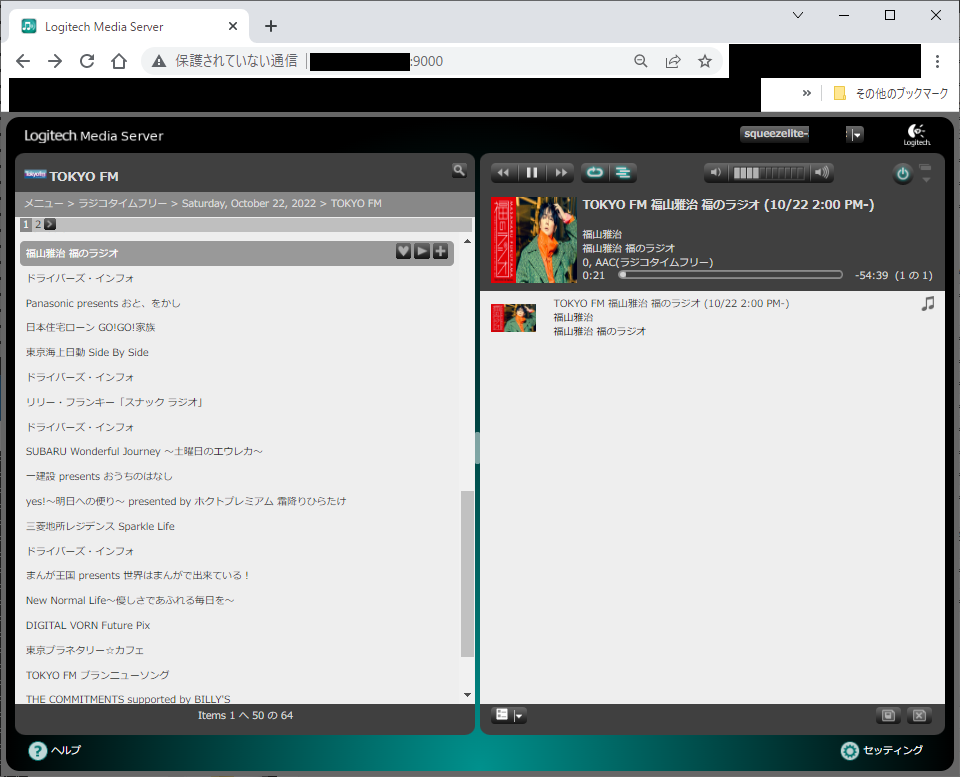Open ヘルプ help
Image resolution: width=960 pixels, height=777 pixels.
55,751
